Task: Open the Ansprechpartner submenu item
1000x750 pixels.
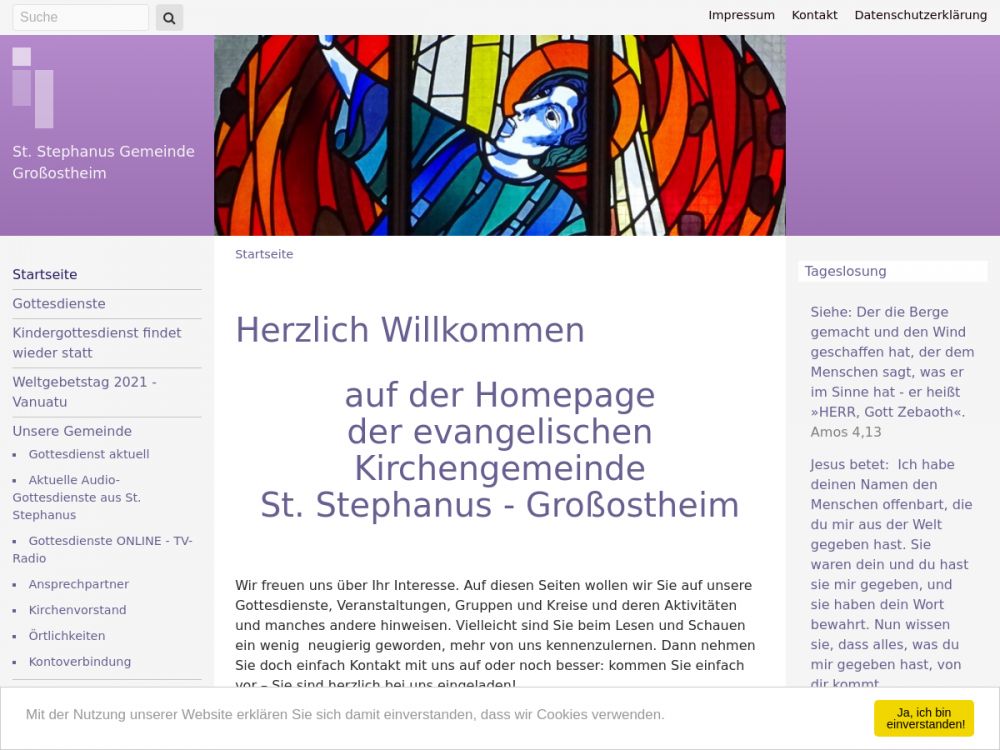Action: point(79,584)
